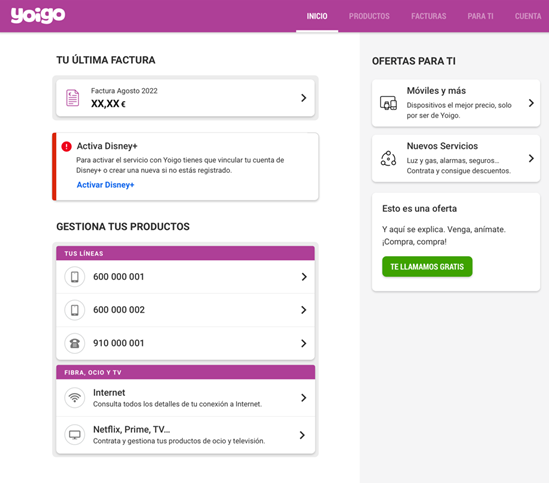Go to the Cuenta tab
The height and width of the screenshot is (483, 549).
(528, 16)
